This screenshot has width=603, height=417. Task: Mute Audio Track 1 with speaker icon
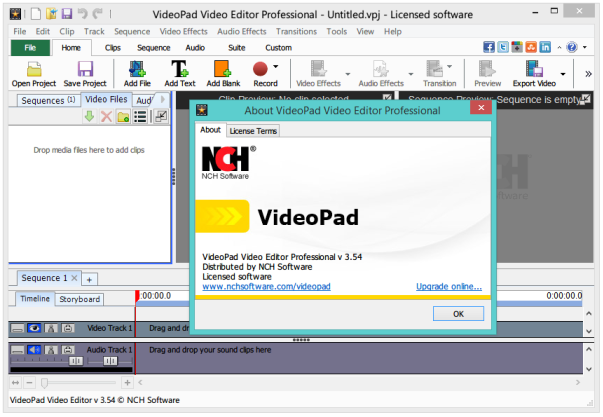(34, 350)
